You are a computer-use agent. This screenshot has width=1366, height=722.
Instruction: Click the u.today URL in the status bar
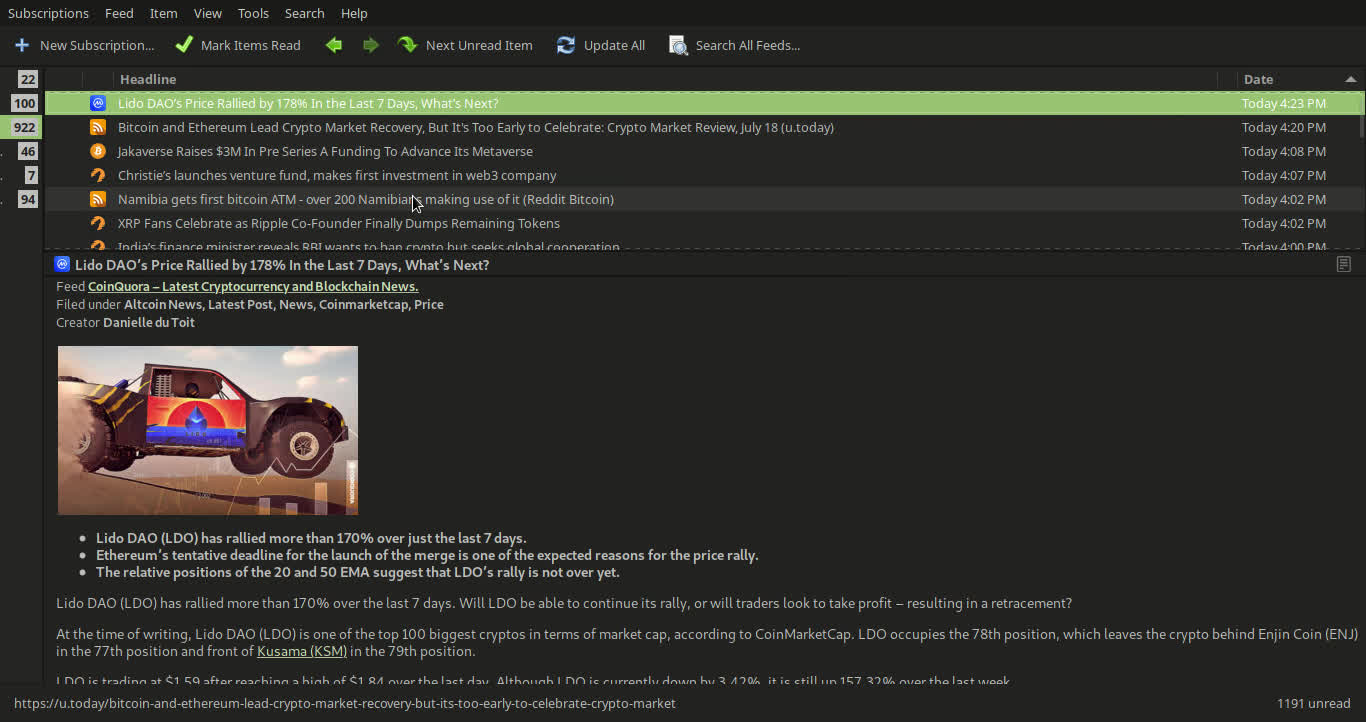click(345, 703)
